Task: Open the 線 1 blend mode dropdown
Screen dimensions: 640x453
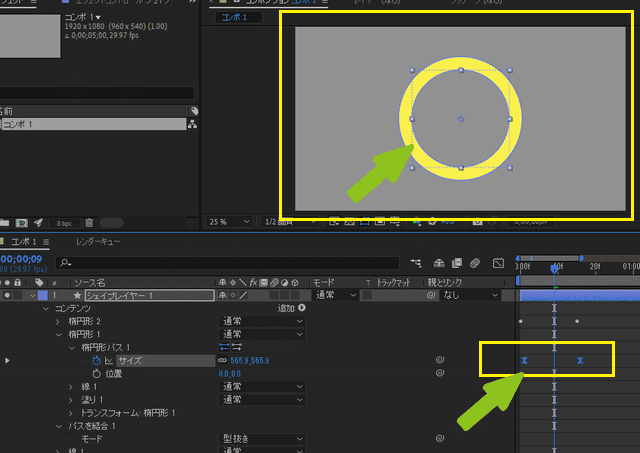Action: (262, 387)
